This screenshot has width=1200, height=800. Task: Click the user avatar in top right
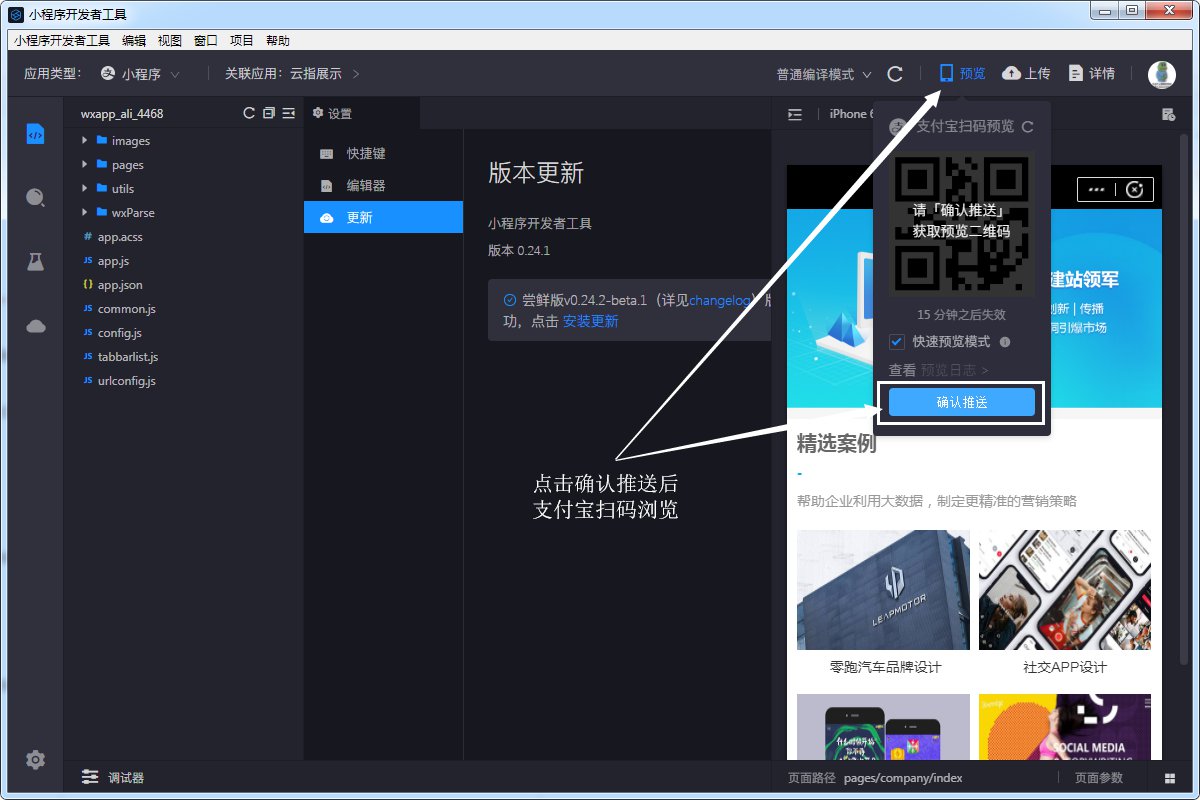coord(1161,74)
